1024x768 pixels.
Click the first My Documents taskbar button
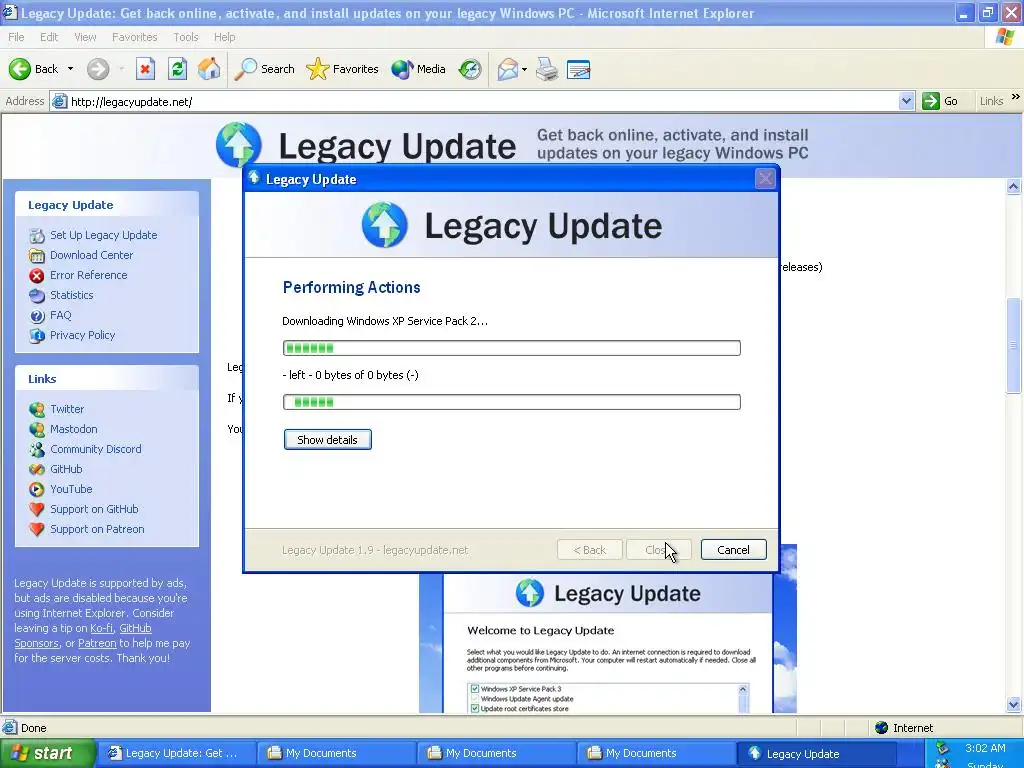[x=335, y=754]
